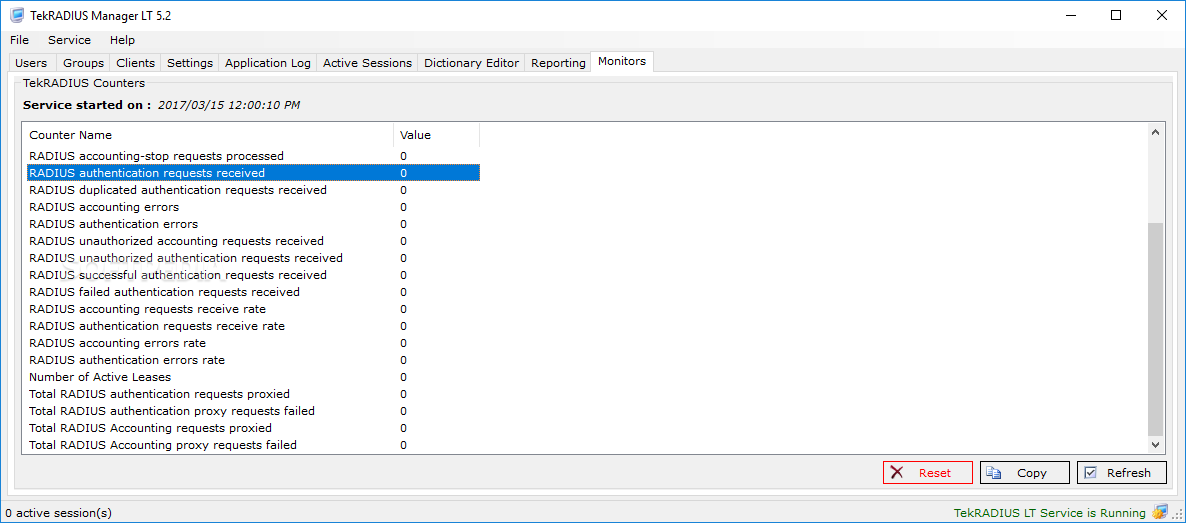Click the TekRADIUS app icon in title bar

(15, 15)
